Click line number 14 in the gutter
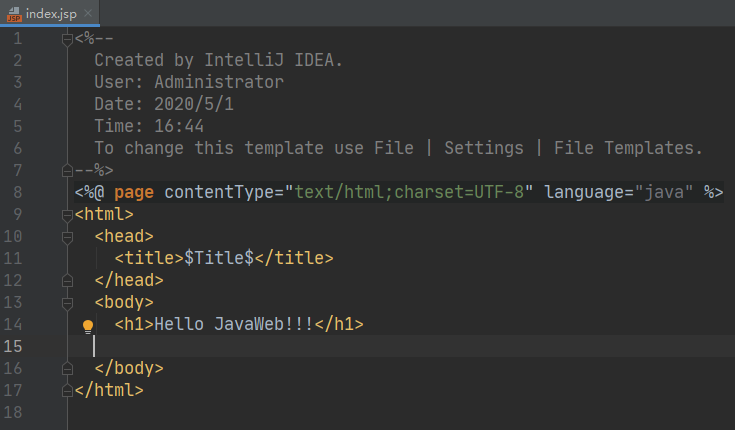 click(x=14, y=324)
